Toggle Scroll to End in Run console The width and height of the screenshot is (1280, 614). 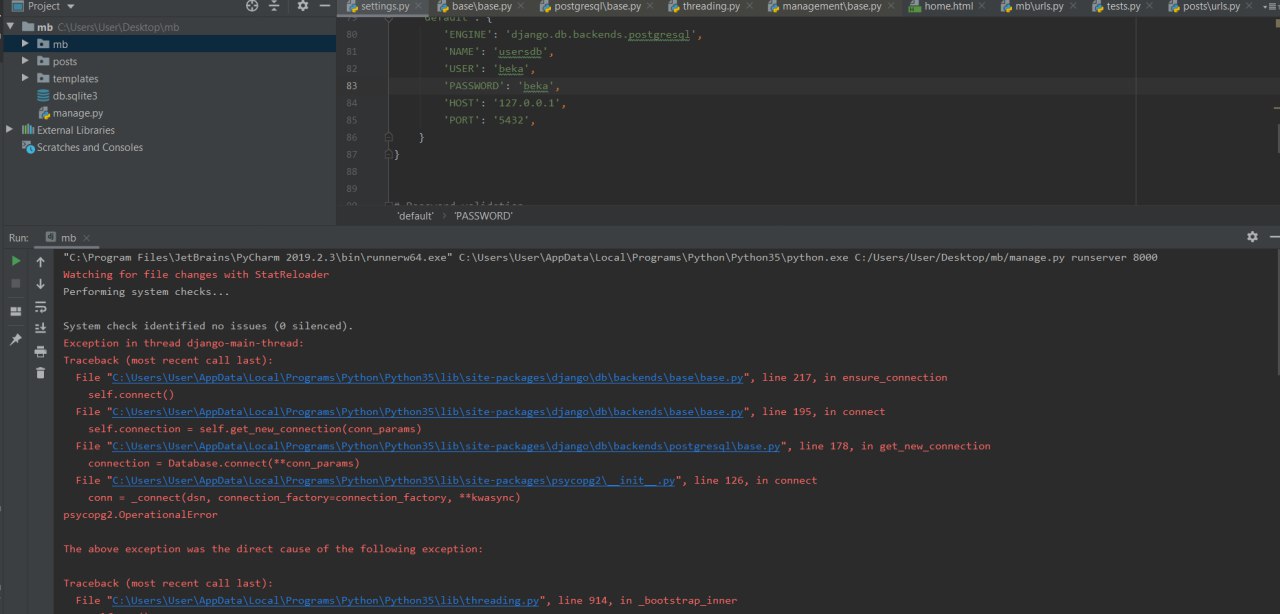(41, 328)
